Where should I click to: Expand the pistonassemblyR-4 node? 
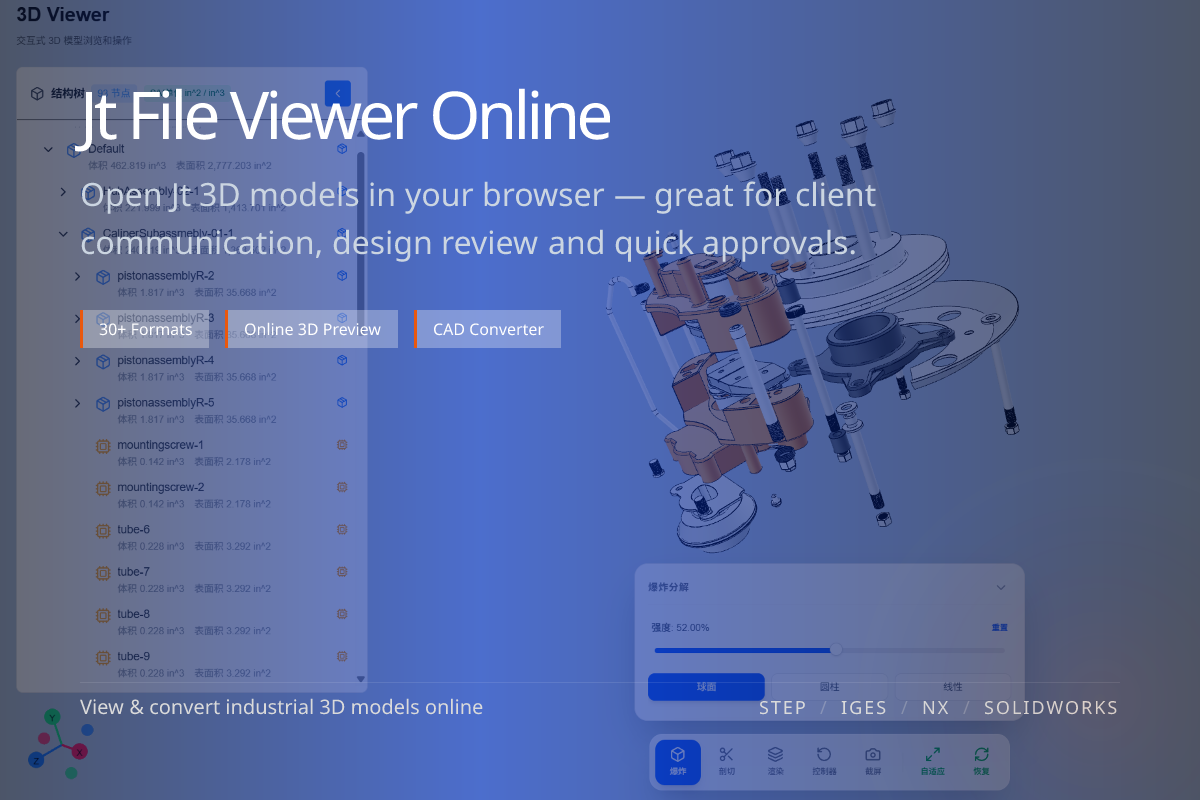(x=78, y=361)
